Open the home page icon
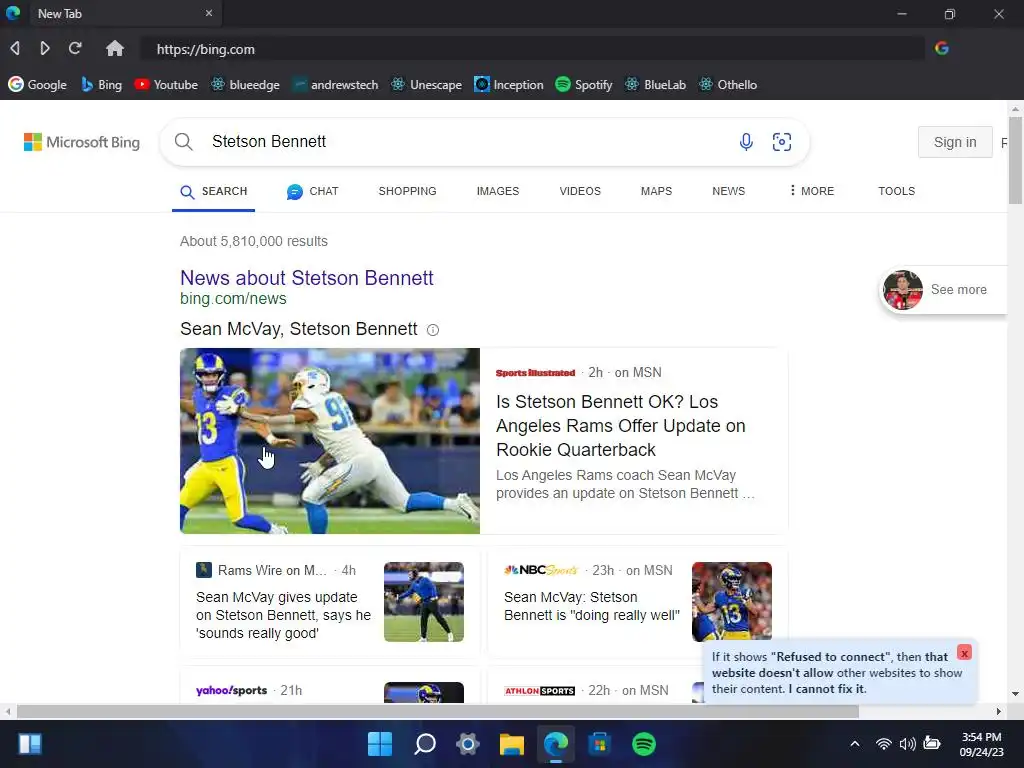This screenshot has height=768, width=1024. (x=115, y=48)
